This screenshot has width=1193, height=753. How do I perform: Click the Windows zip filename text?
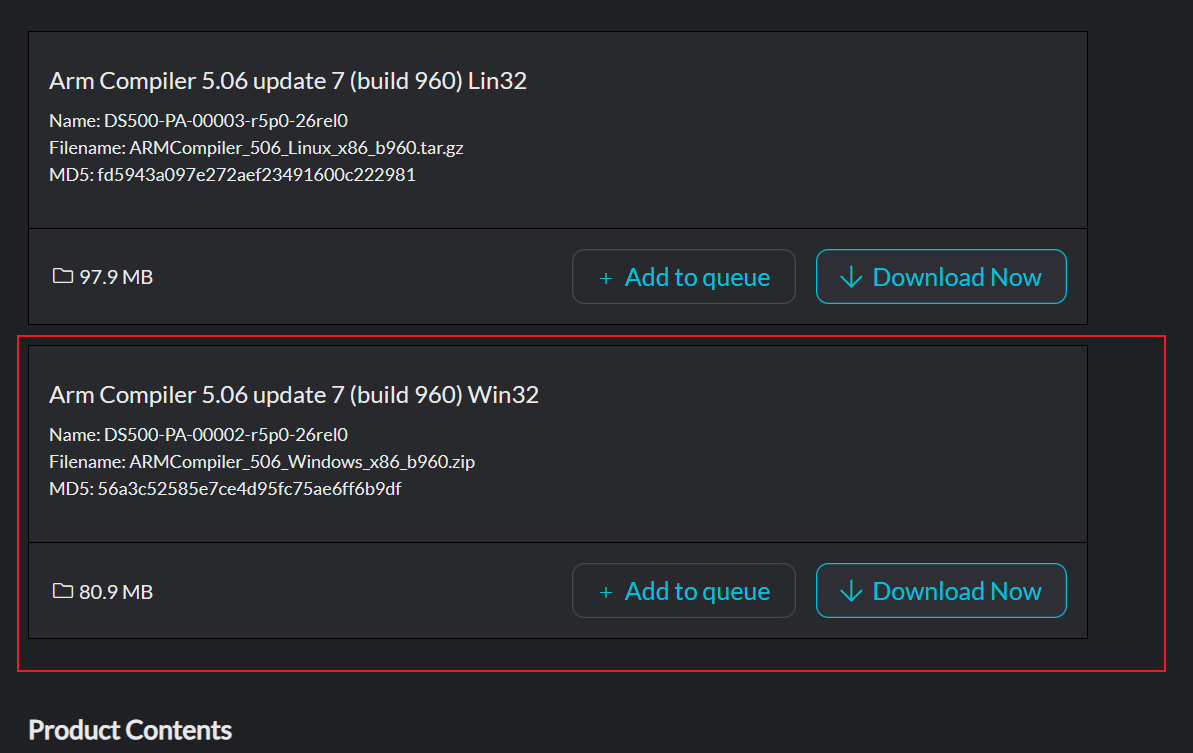click(x=302, y=462)
